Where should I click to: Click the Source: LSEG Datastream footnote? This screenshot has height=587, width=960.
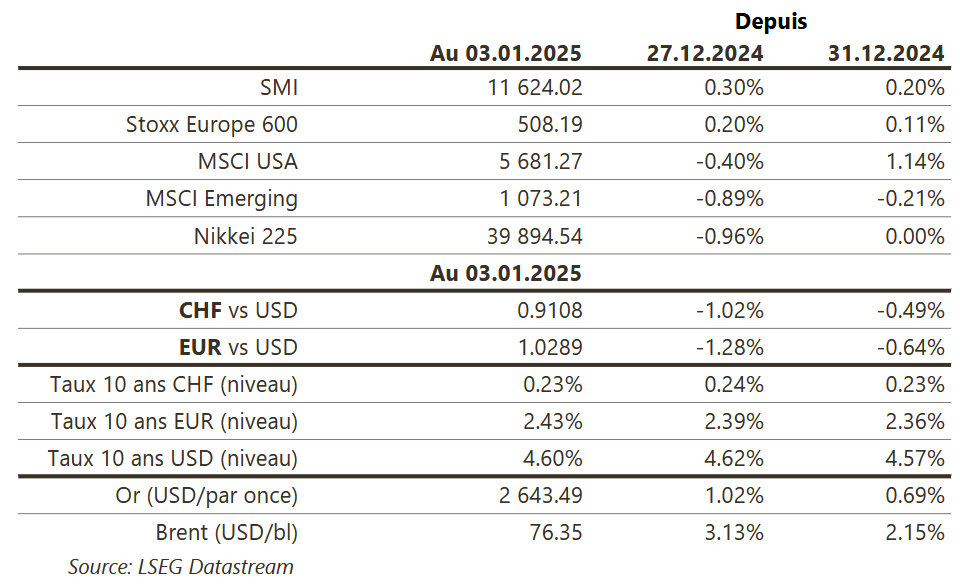[x=181, y=567]
